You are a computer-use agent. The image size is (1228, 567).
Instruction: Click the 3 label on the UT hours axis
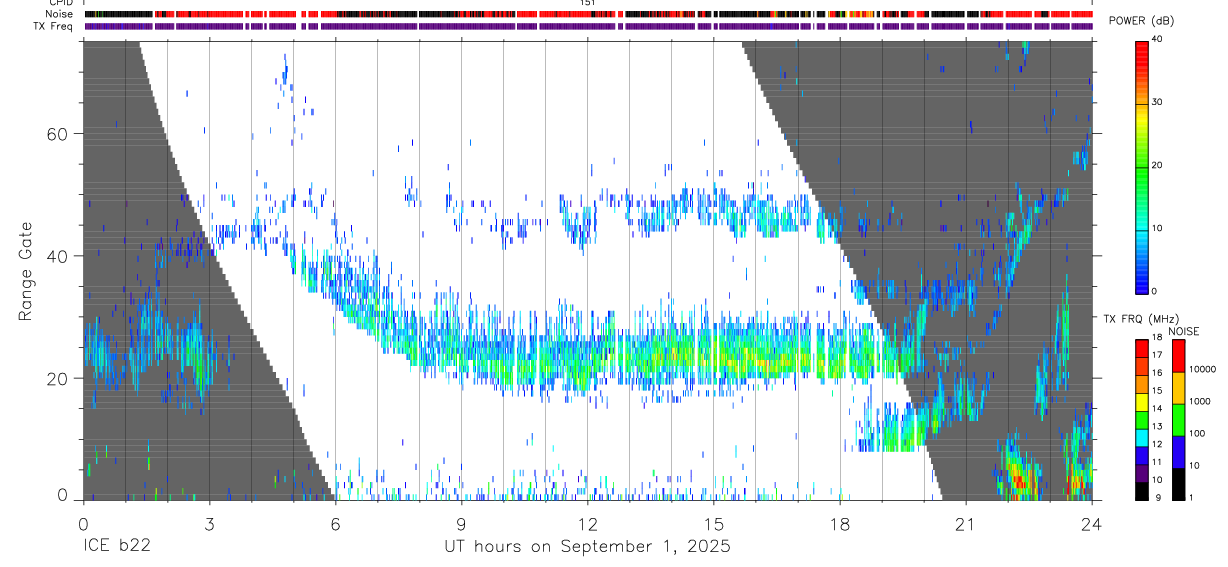209,524
